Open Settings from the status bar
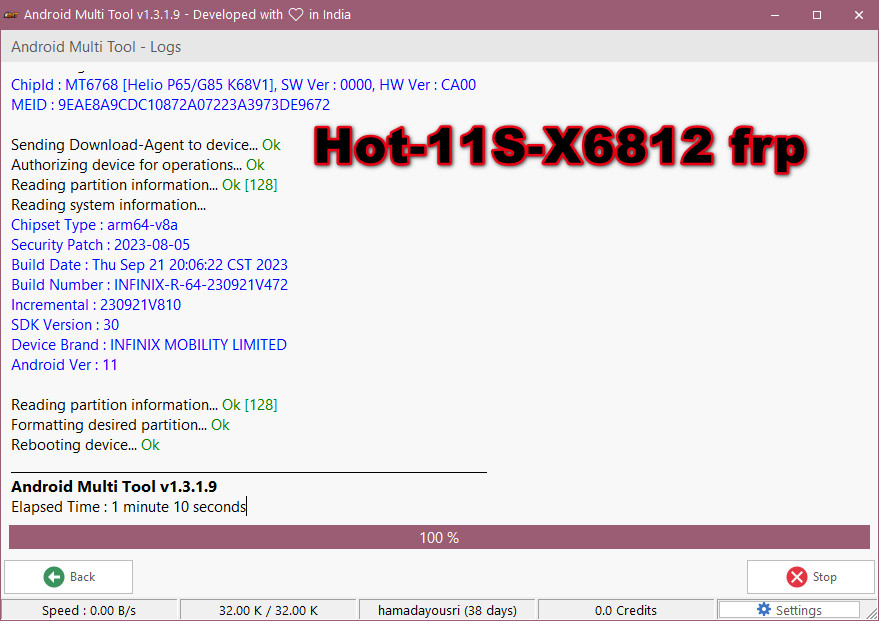This screenshot has height=621, width=879. (x=789, y=610)
